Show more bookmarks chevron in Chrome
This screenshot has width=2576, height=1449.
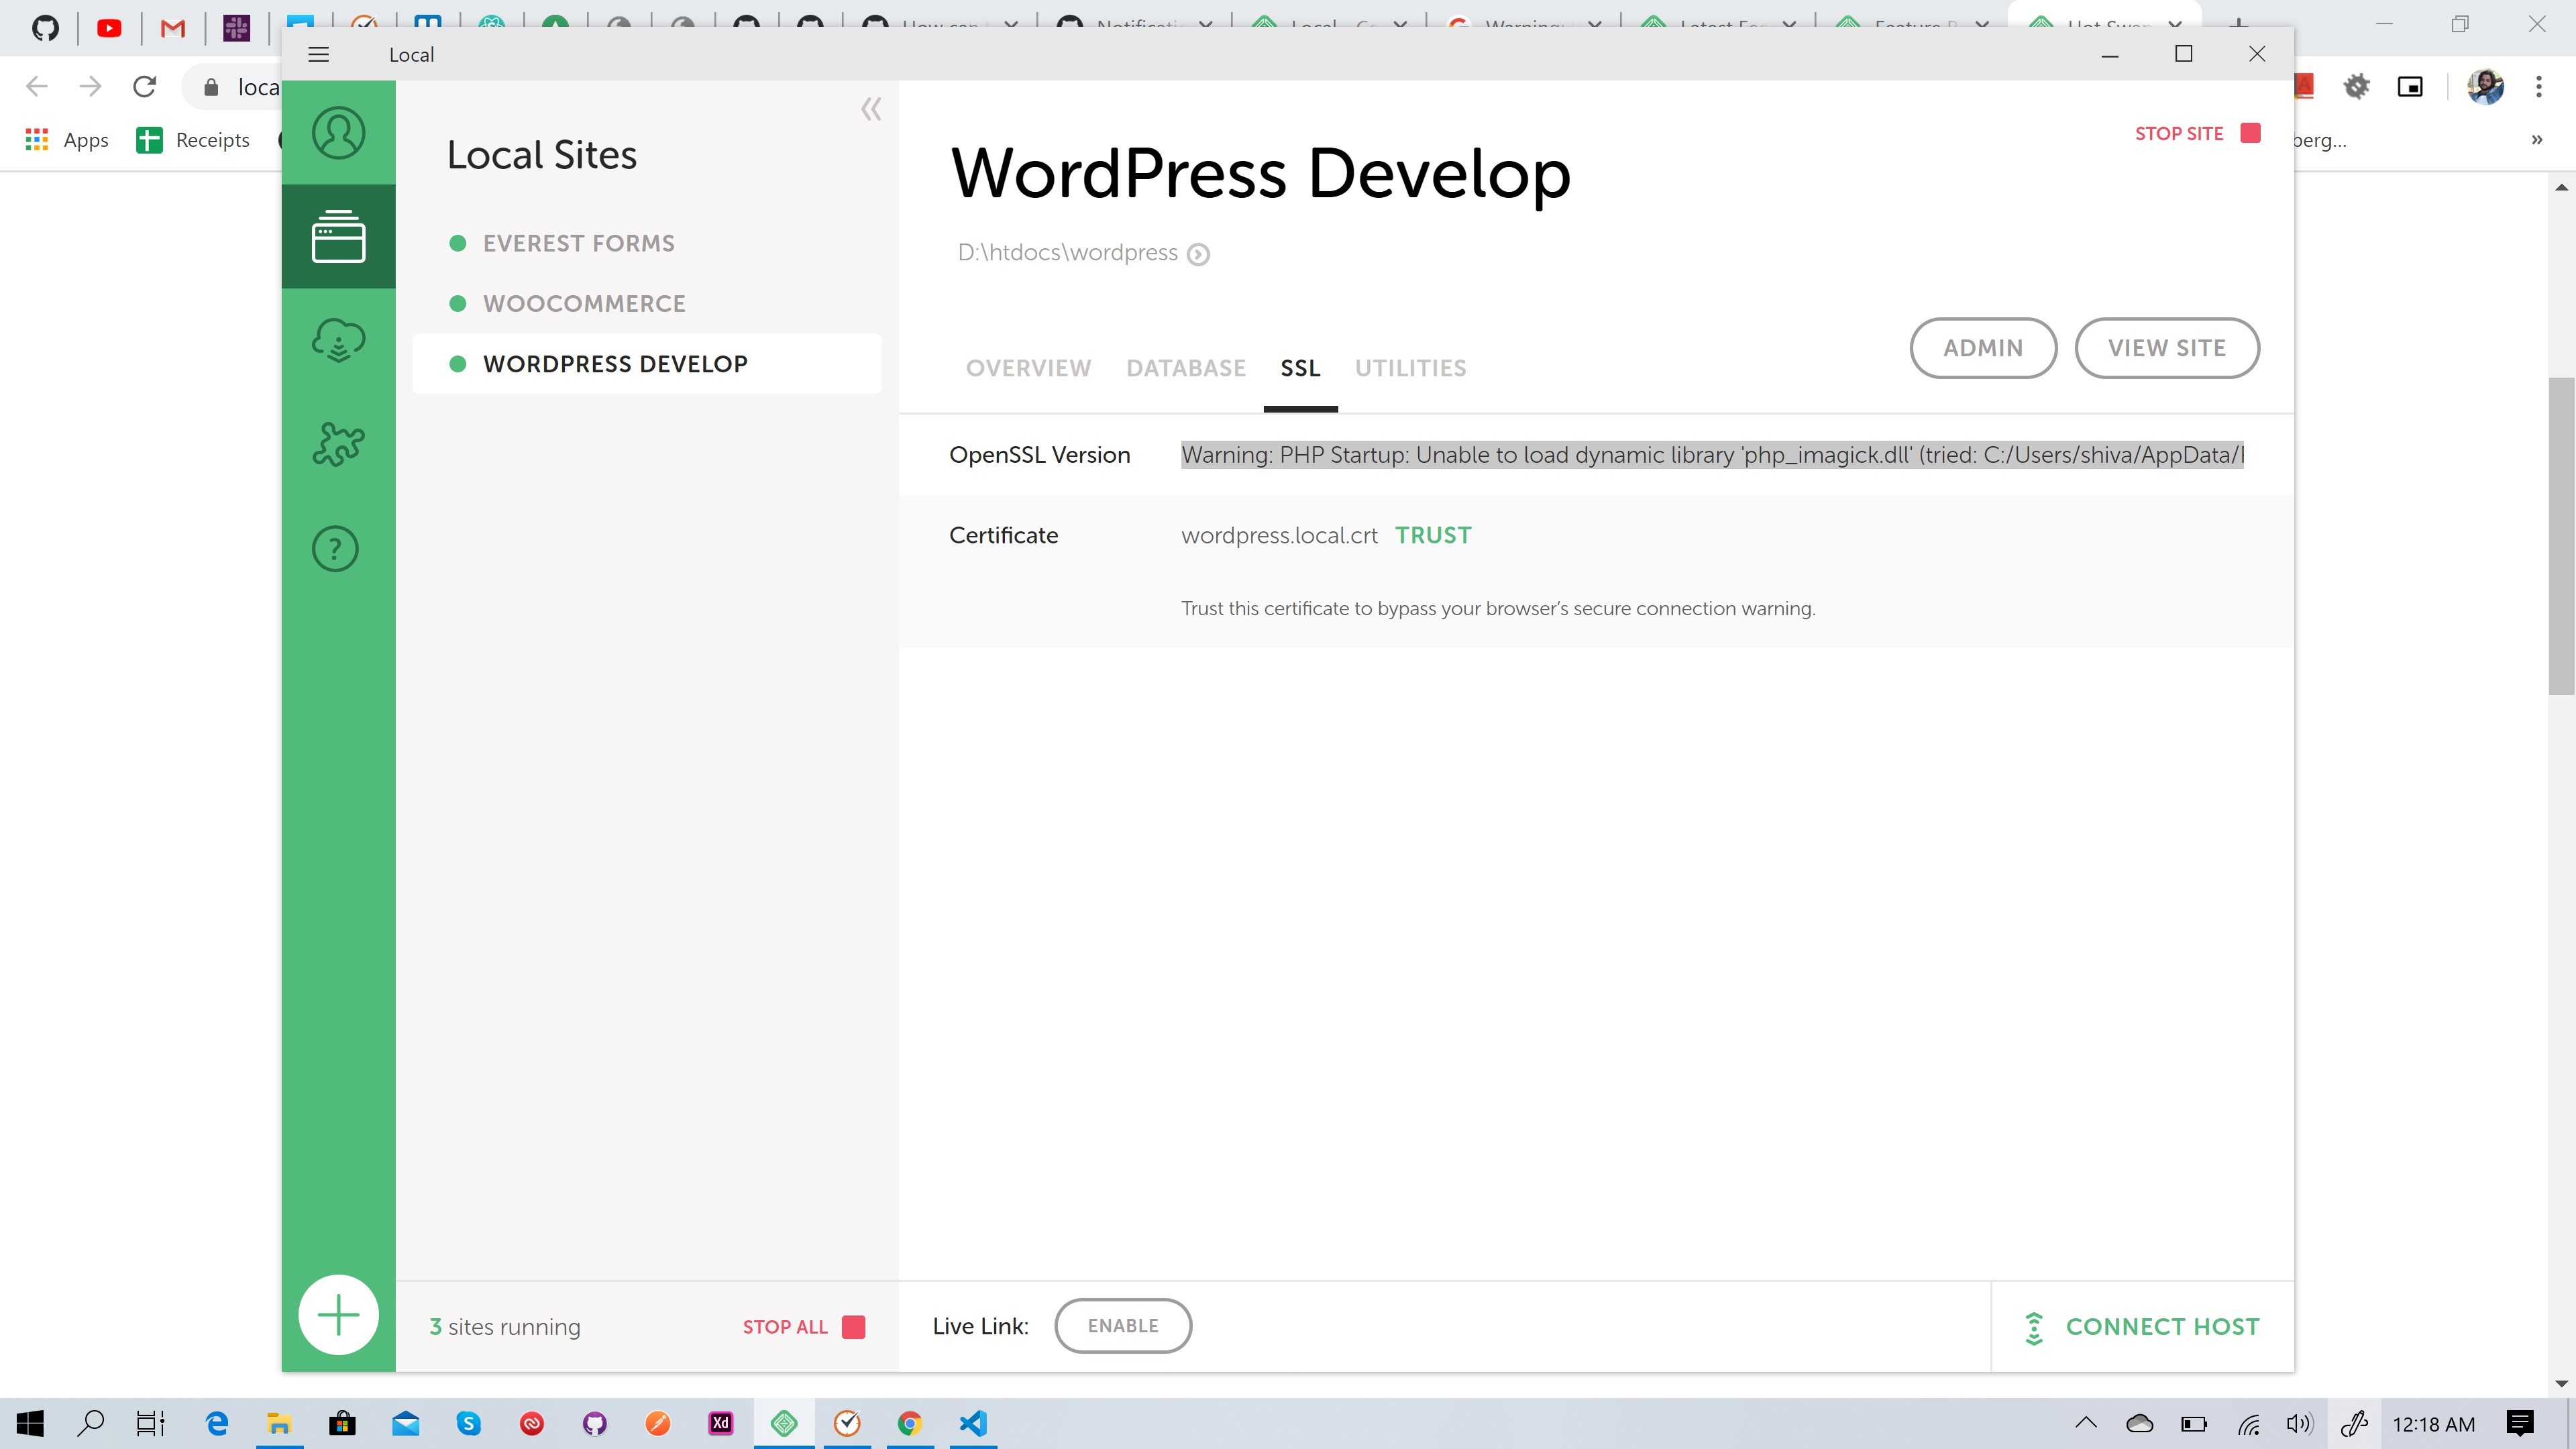pyautogui.click(x=2537, y=140)
